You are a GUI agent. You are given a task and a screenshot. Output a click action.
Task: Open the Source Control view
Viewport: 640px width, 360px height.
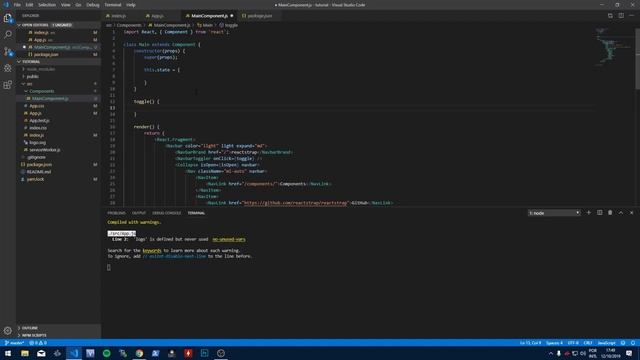pyautogui.click(x=8, y=51)
